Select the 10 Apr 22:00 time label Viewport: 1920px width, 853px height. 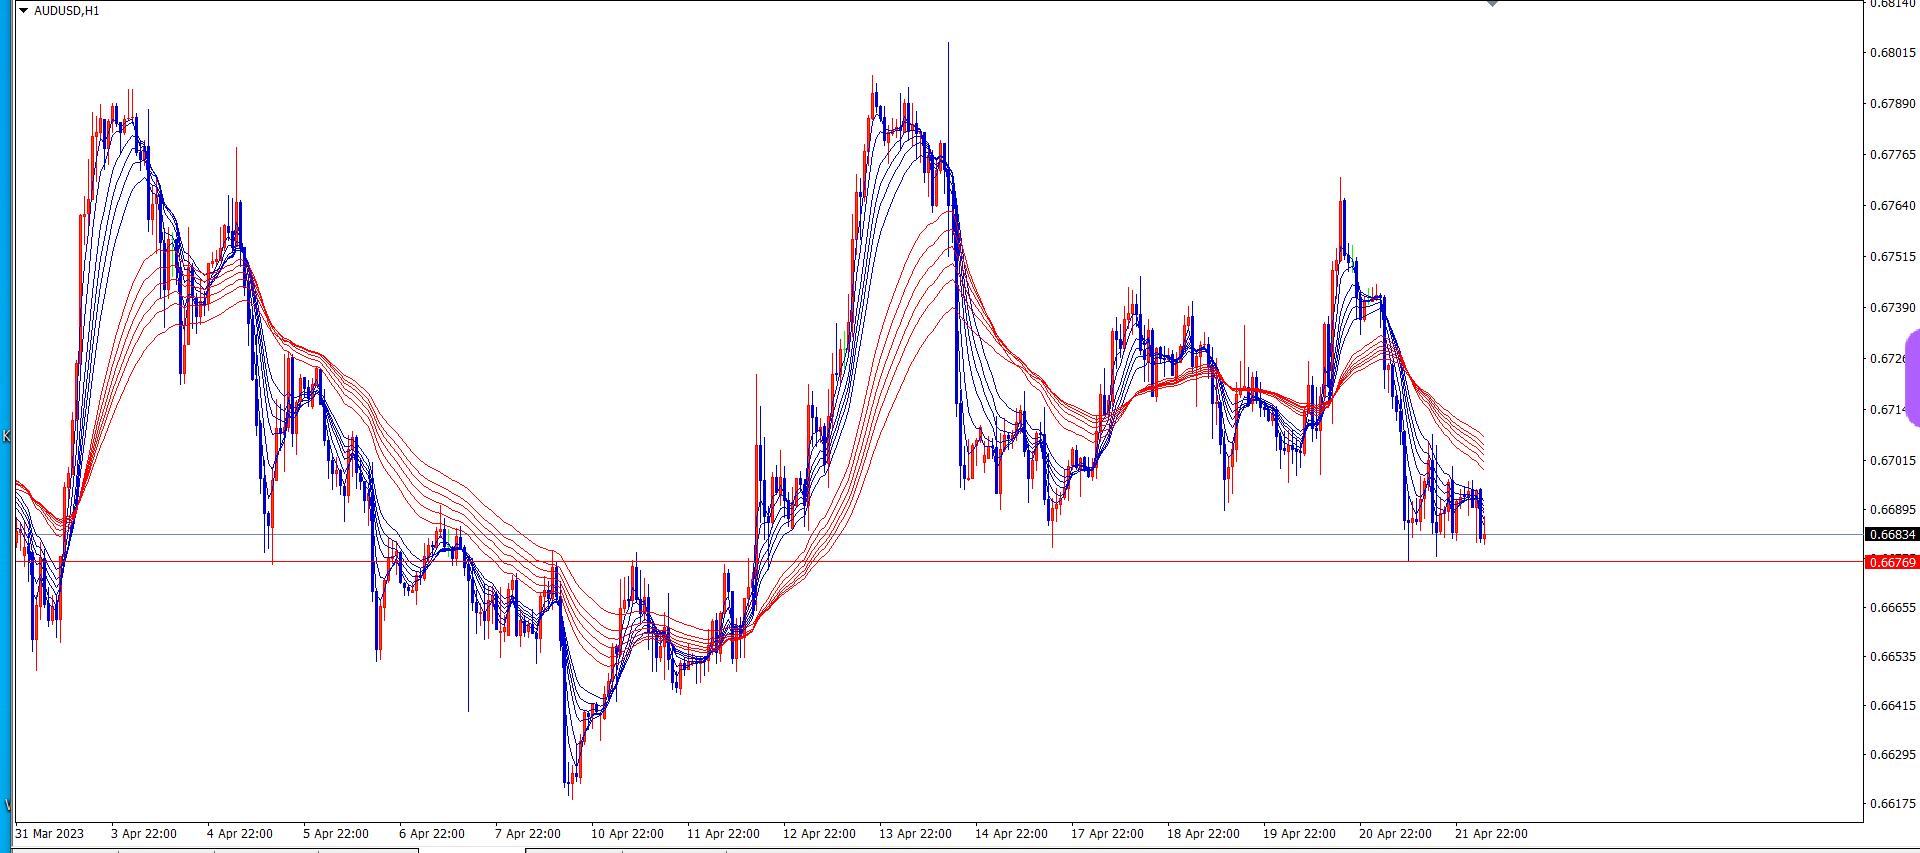(x=627, y=834)
